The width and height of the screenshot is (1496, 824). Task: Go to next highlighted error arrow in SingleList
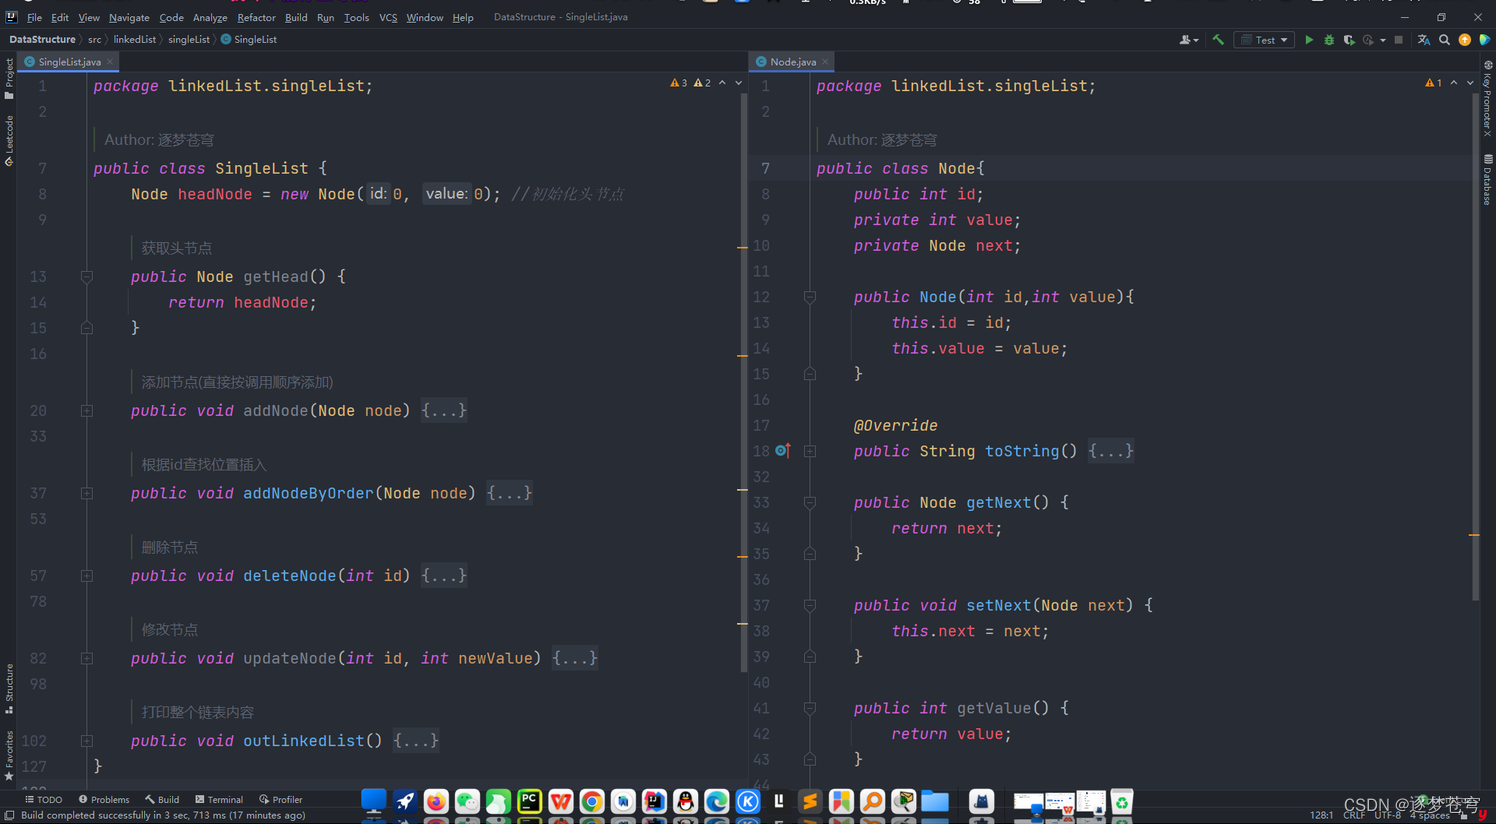[738, 83]
